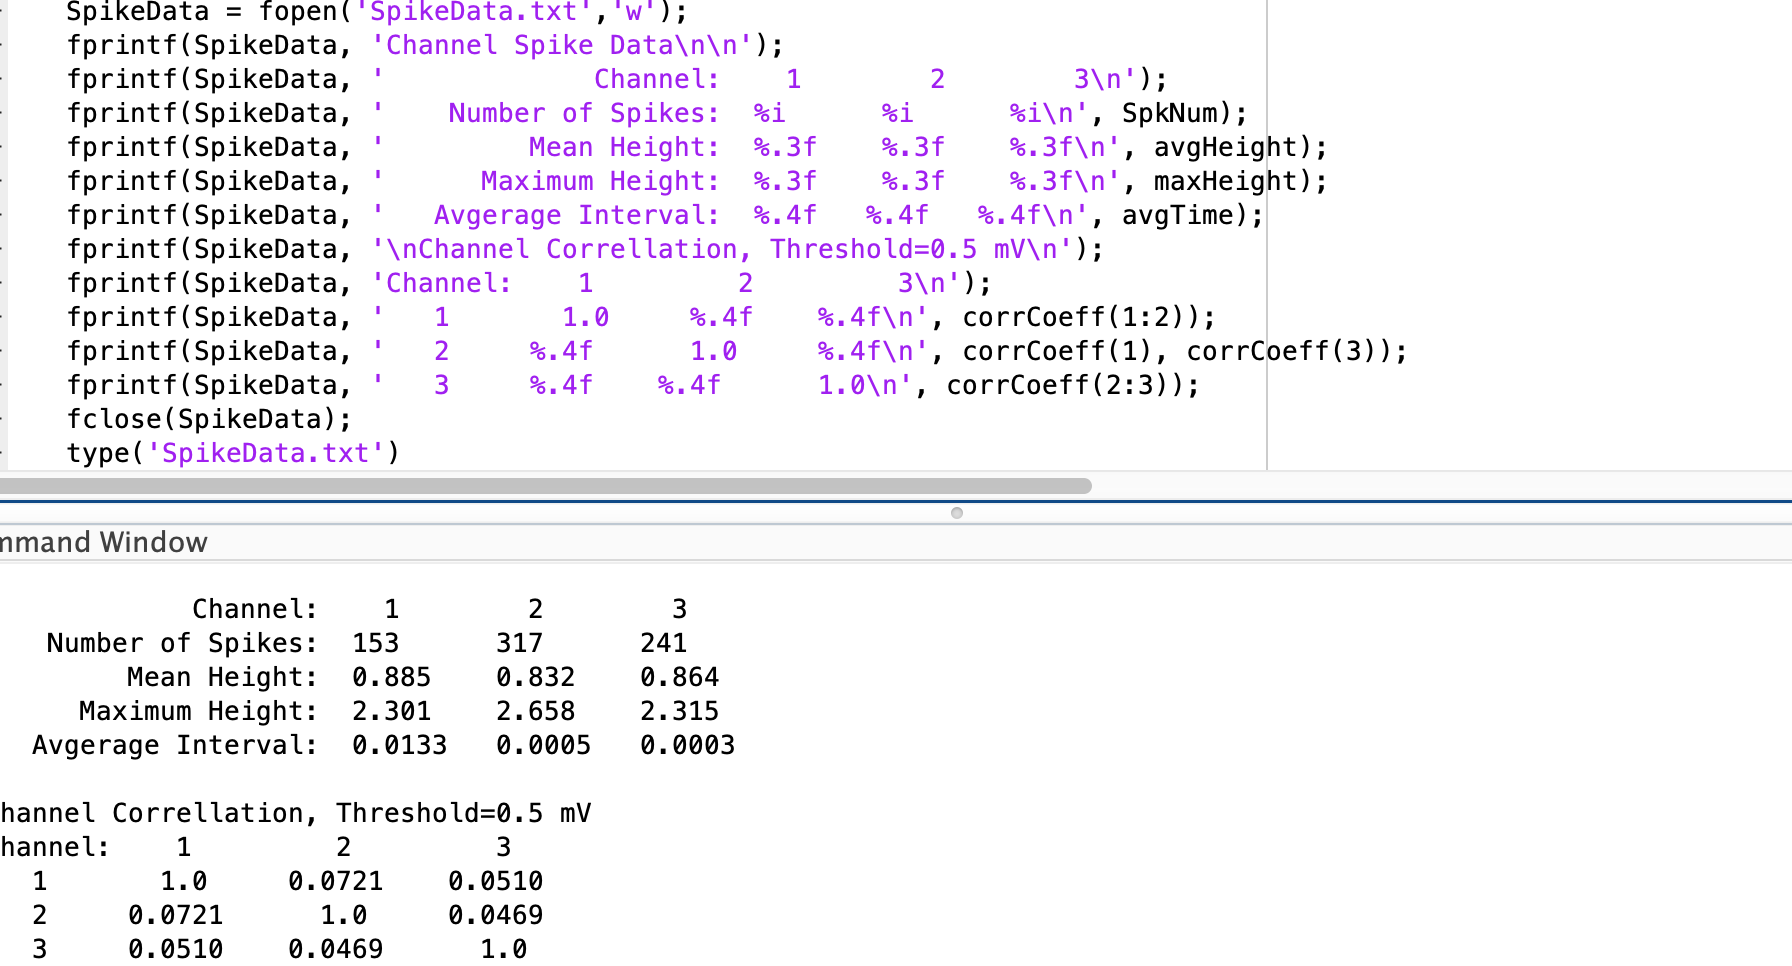The height and width of the screenshot is (966, 1792).
Task: Click Maximum Height output value 2.315
Action: pos(680,712)
